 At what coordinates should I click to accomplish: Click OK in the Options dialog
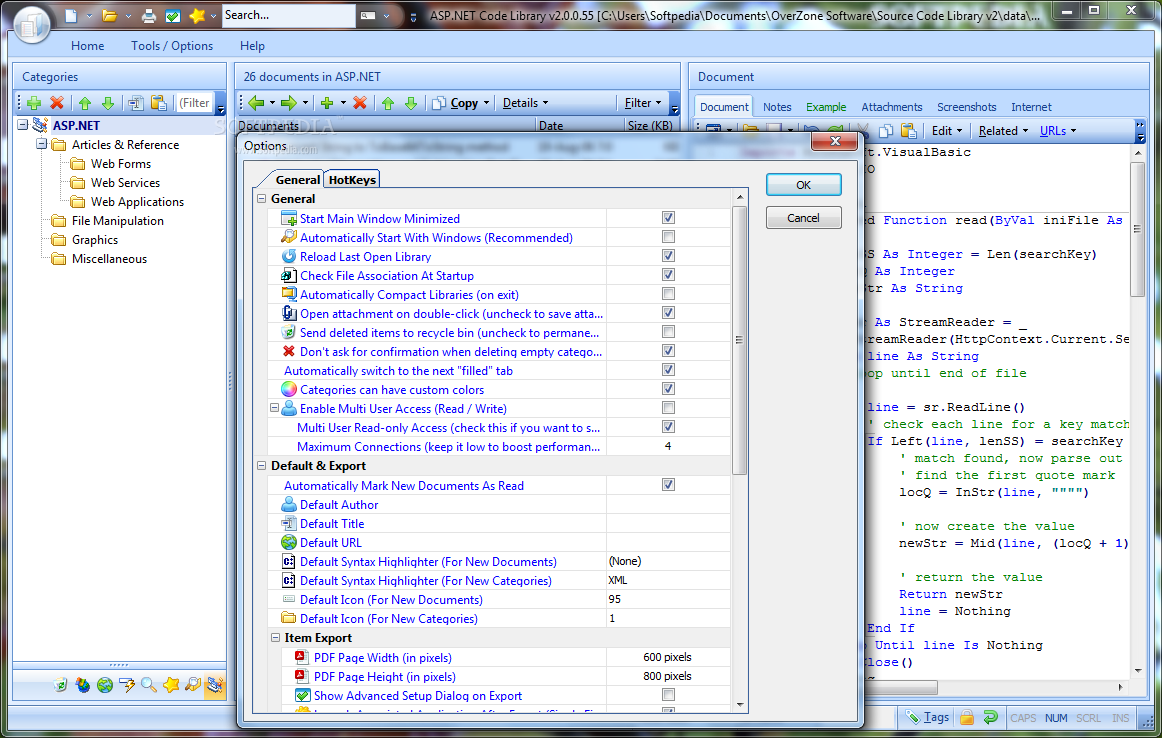803,185
